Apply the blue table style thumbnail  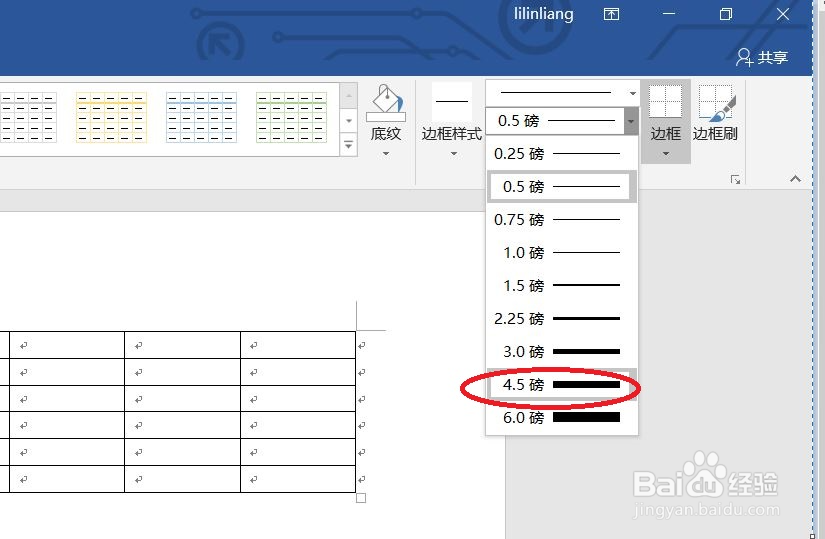tap(201, 117)
